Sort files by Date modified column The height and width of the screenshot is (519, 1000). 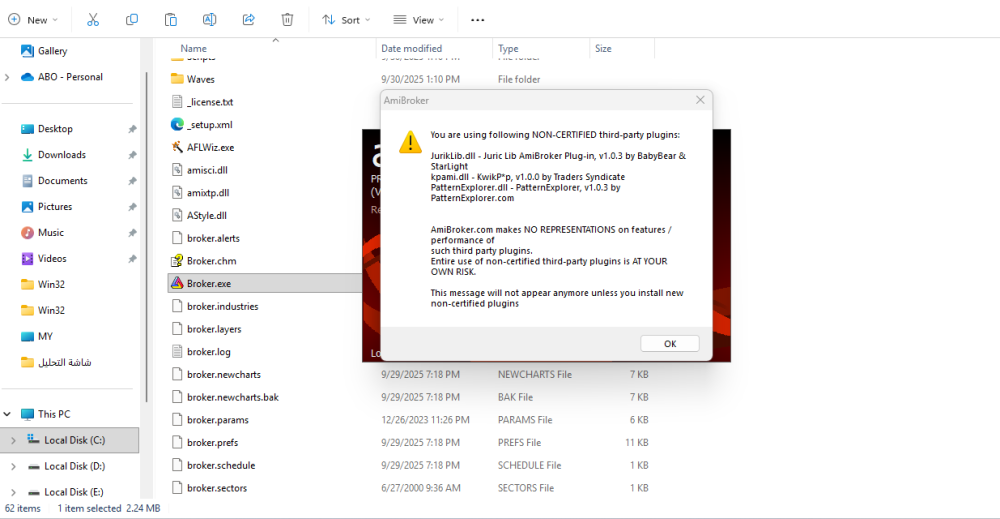(411, 48)
